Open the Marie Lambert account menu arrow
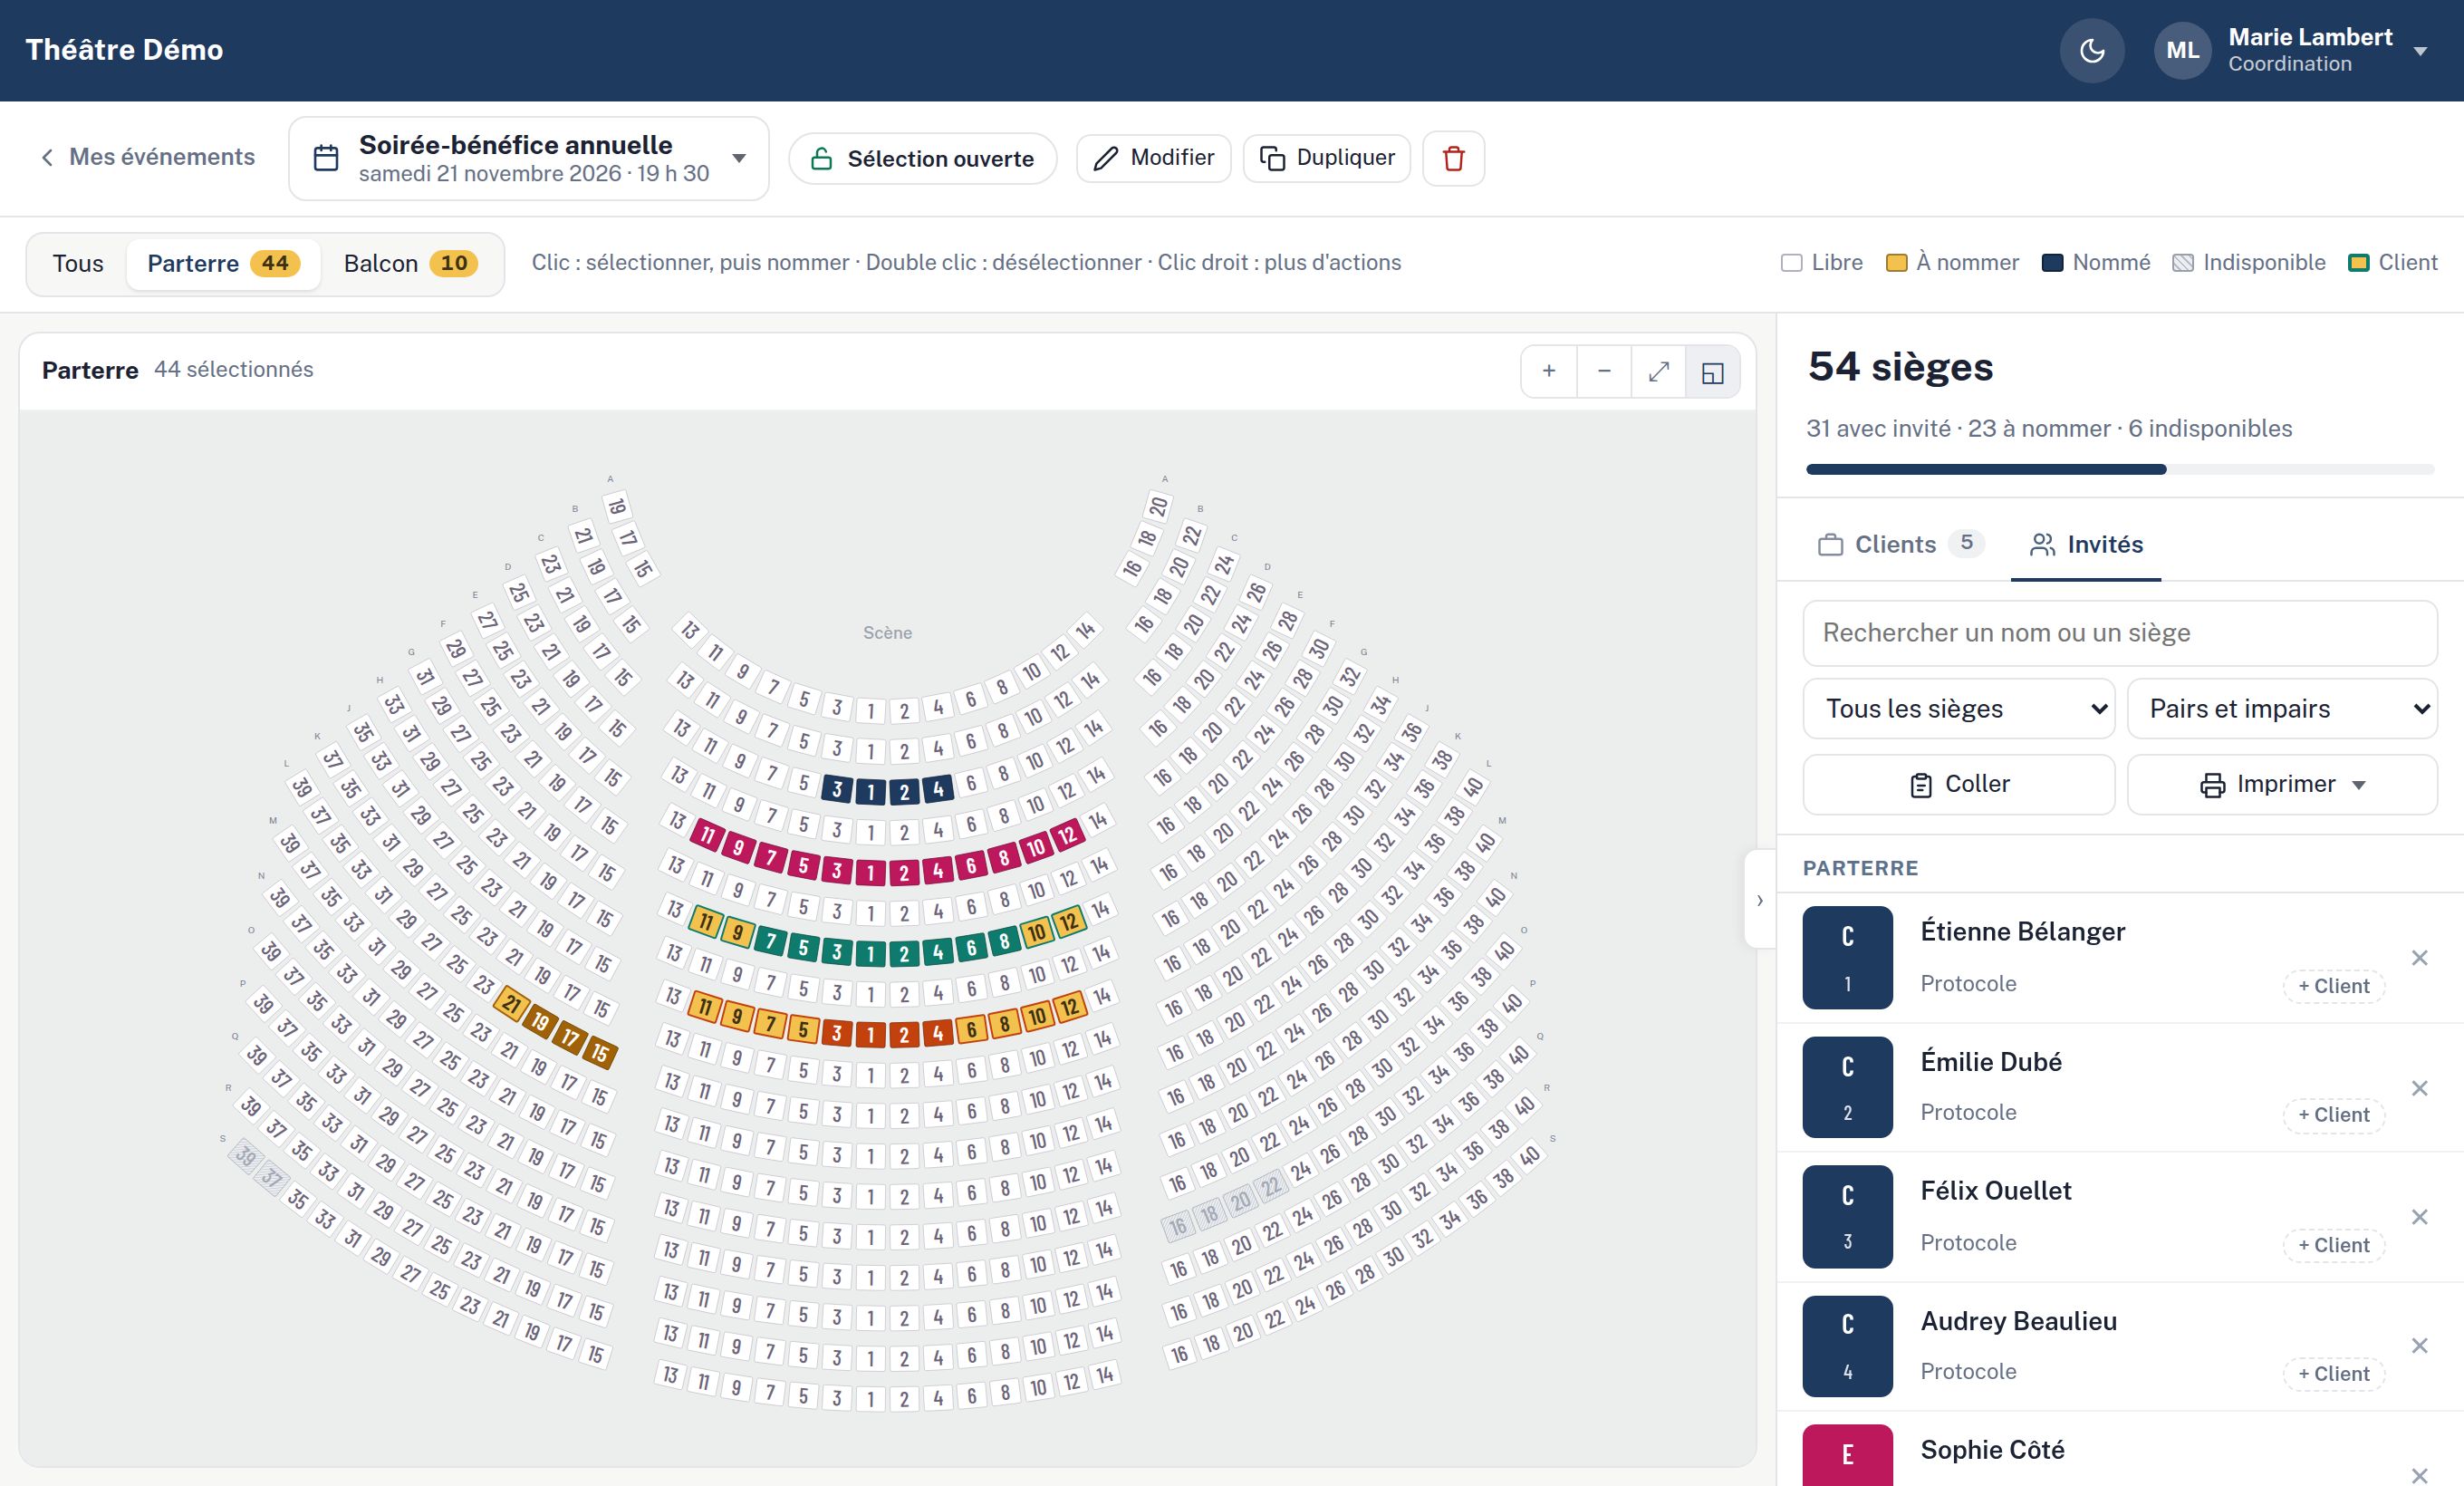 pyautogui.click(x=2420, y=52)
